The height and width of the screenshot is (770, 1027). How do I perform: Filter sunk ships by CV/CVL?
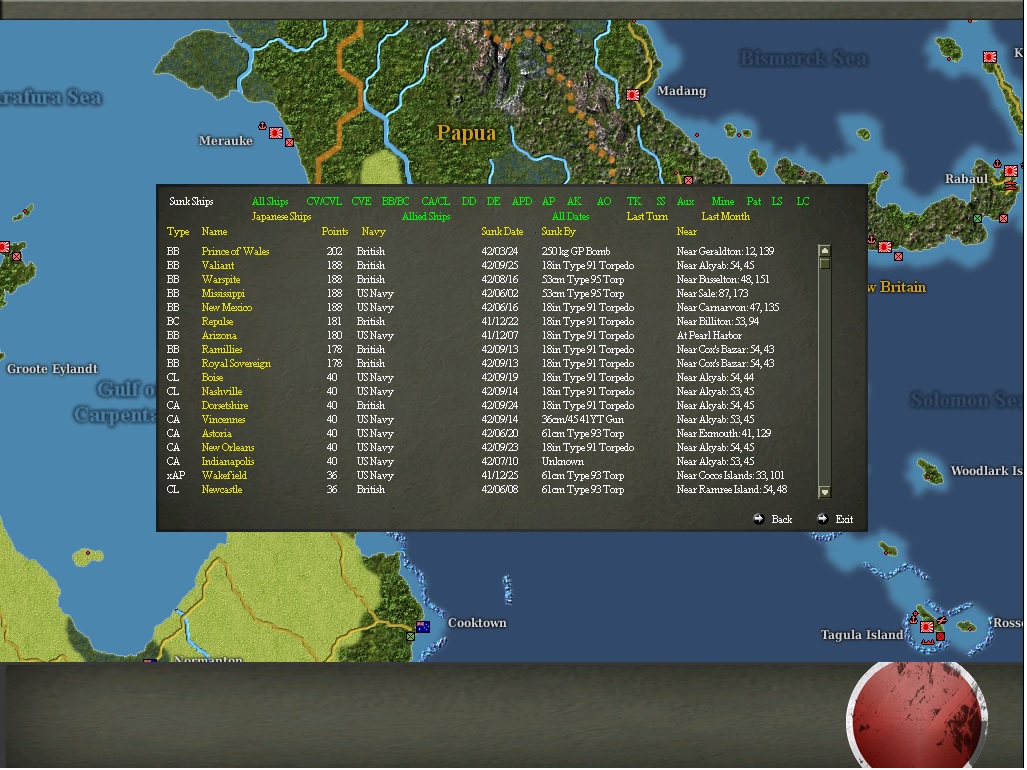pos(324,201)
